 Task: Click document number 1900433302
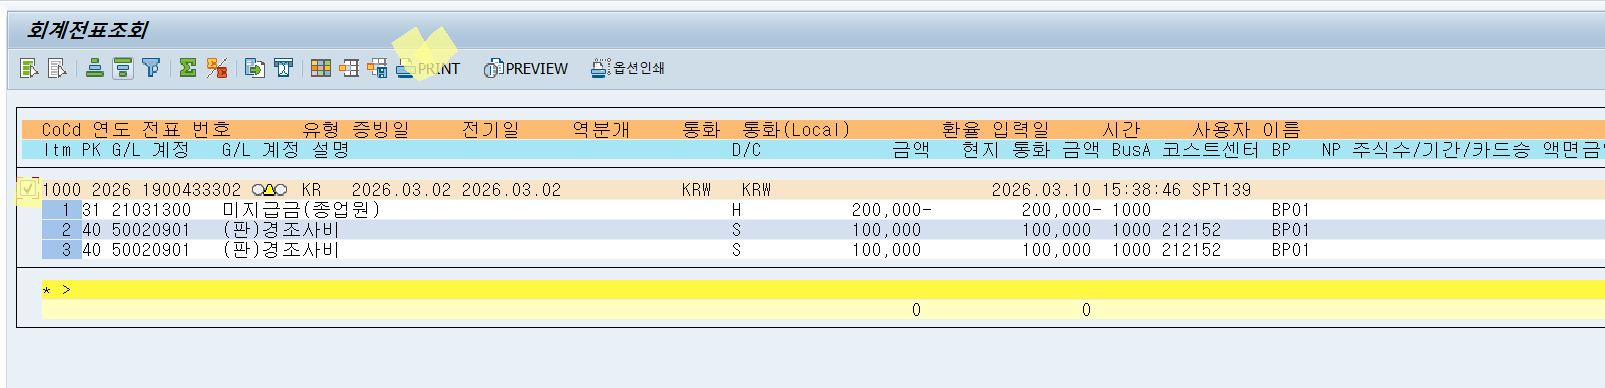click(x=191, y=190)
